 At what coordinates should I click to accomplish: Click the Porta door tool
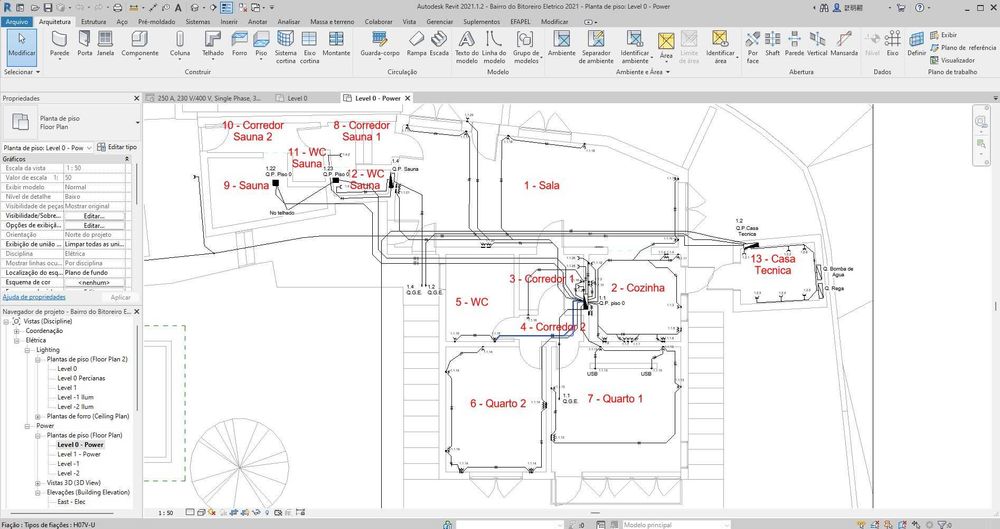pos(84,43)
